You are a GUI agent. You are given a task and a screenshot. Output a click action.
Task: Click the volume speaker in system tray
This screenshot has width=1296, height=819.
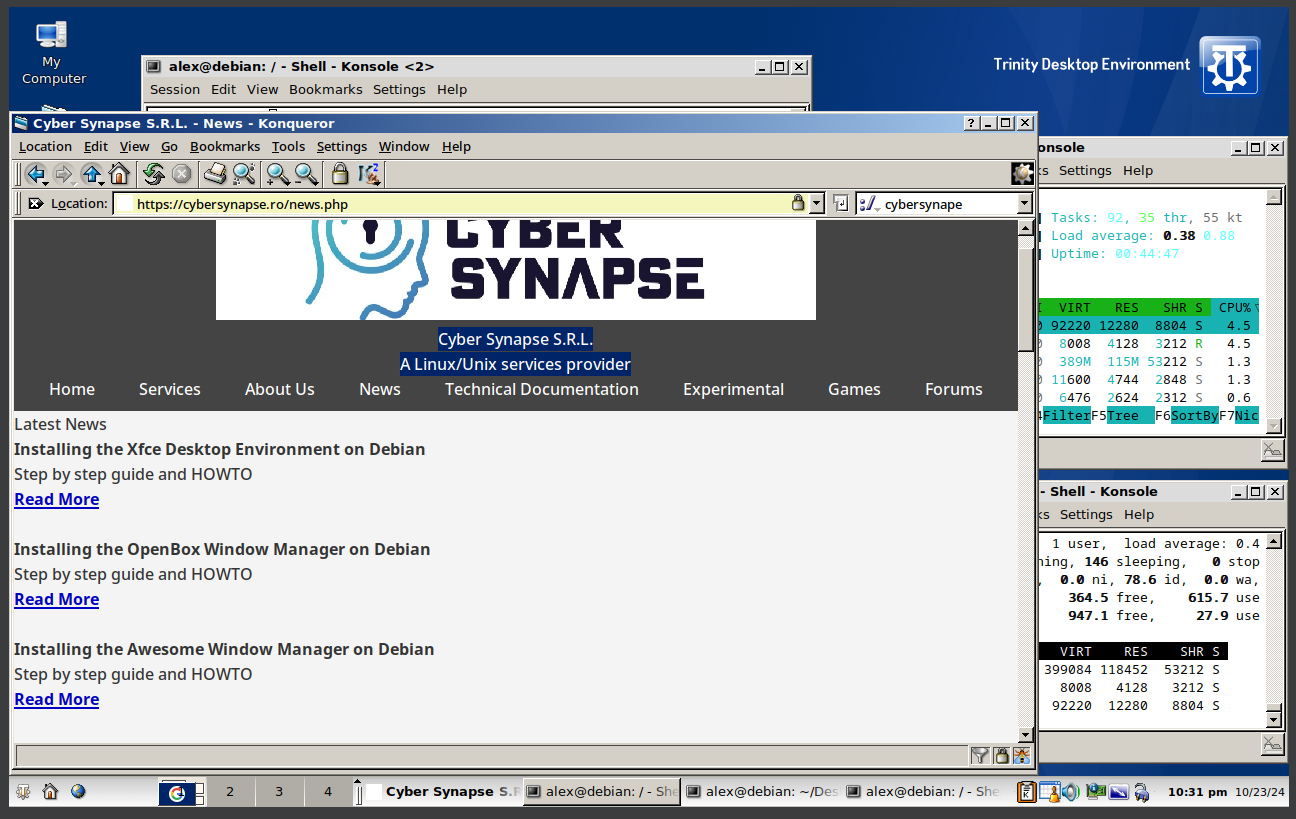[x=1070, y=792]
